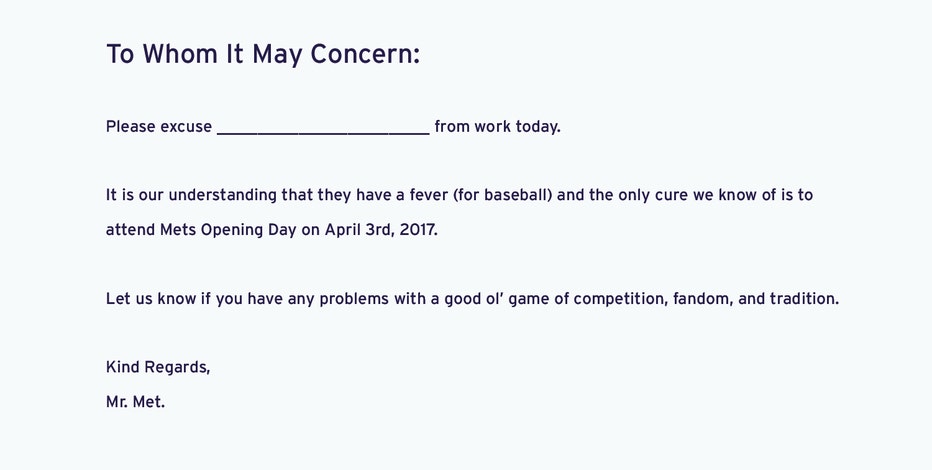Viewport: 932px width, 470px height.
Task: Click the word "attend" starting the second line
Action: 130,230
